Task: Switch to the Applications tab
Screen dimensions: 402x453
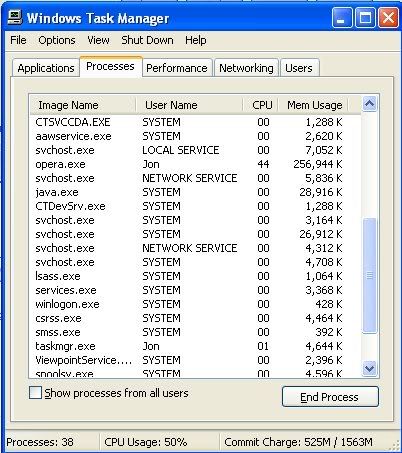Action: [x=46, y=68]
